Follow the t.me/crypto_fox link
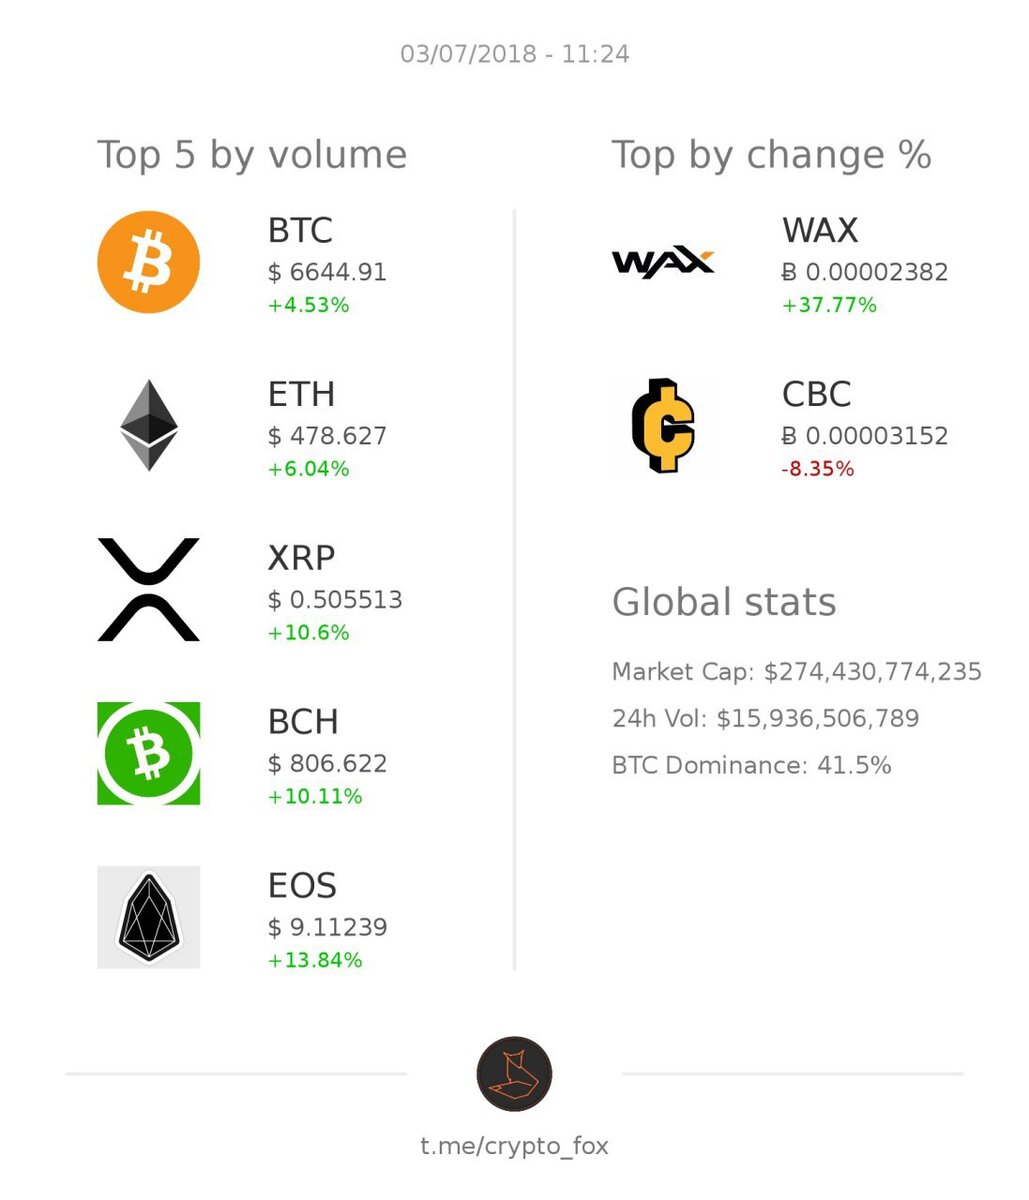This screenshot has height=1200, width=1029. 514,1146
